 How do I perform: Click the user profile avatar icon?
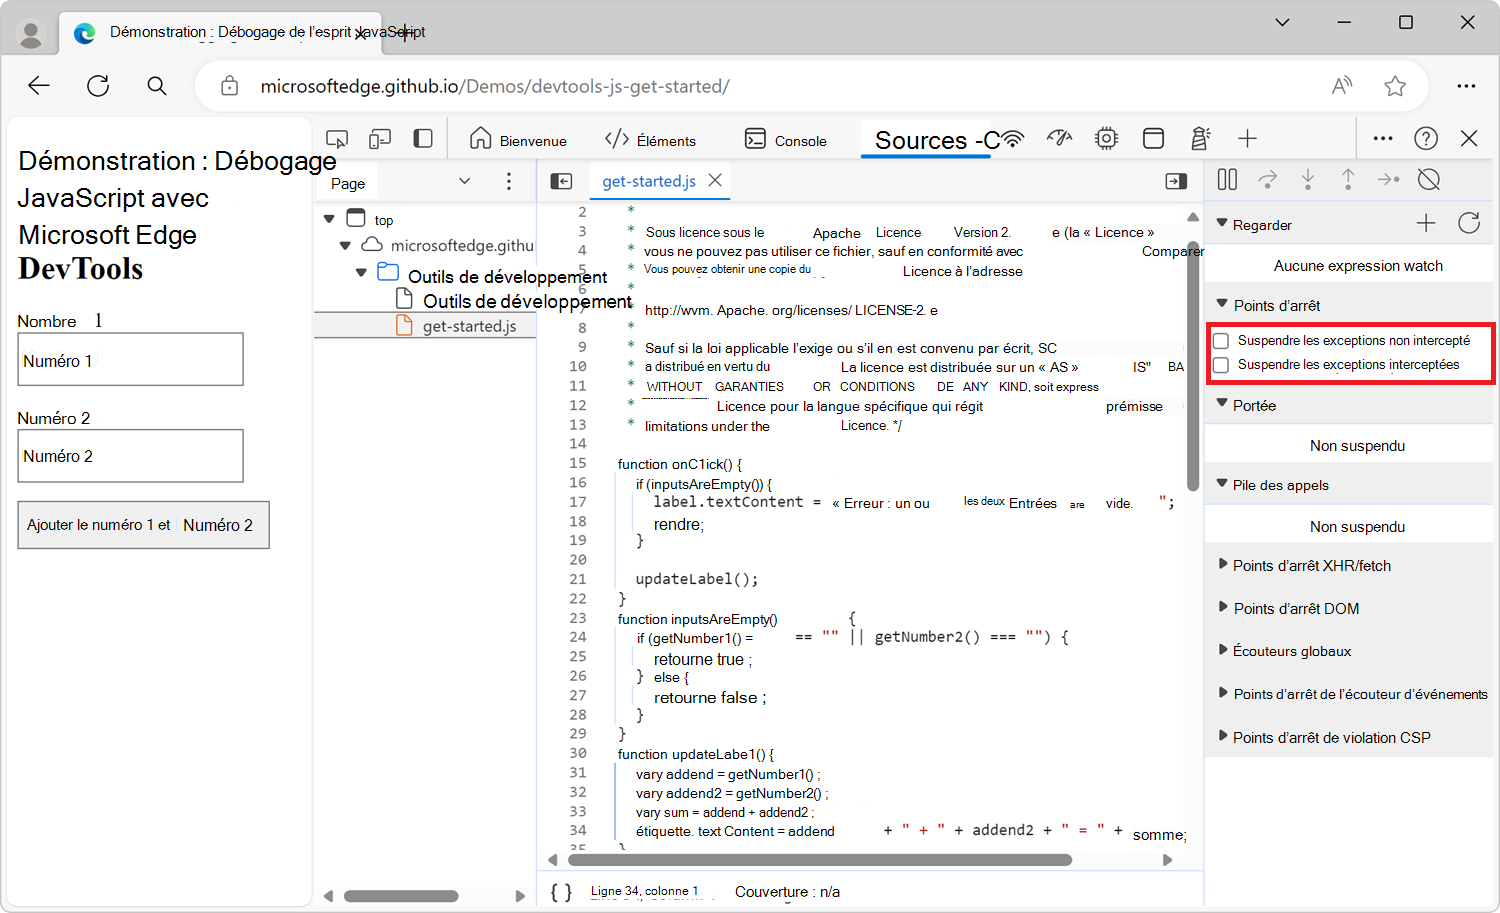31,34
